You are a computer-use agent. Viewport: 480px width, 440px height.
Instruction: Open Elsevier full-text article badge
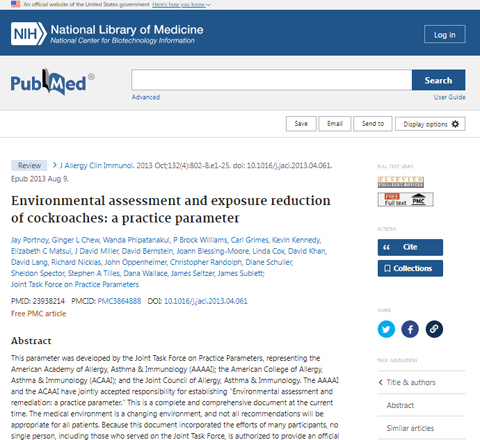pyautogui.click(x=401, y=182)
